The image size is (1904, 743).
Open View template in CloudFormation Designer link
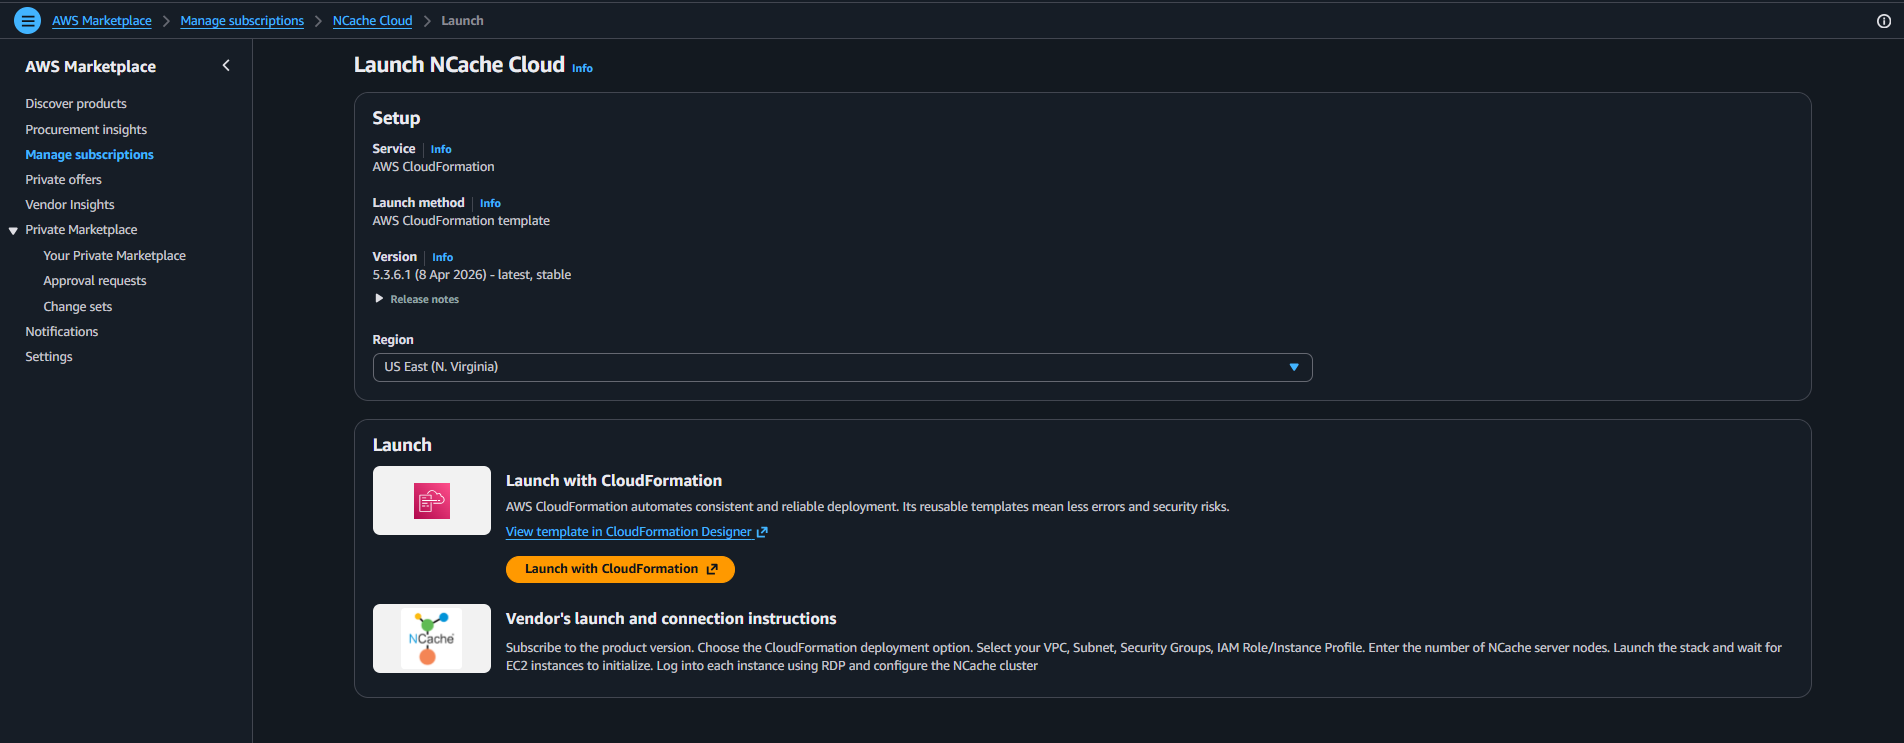[x=636, y=532]
